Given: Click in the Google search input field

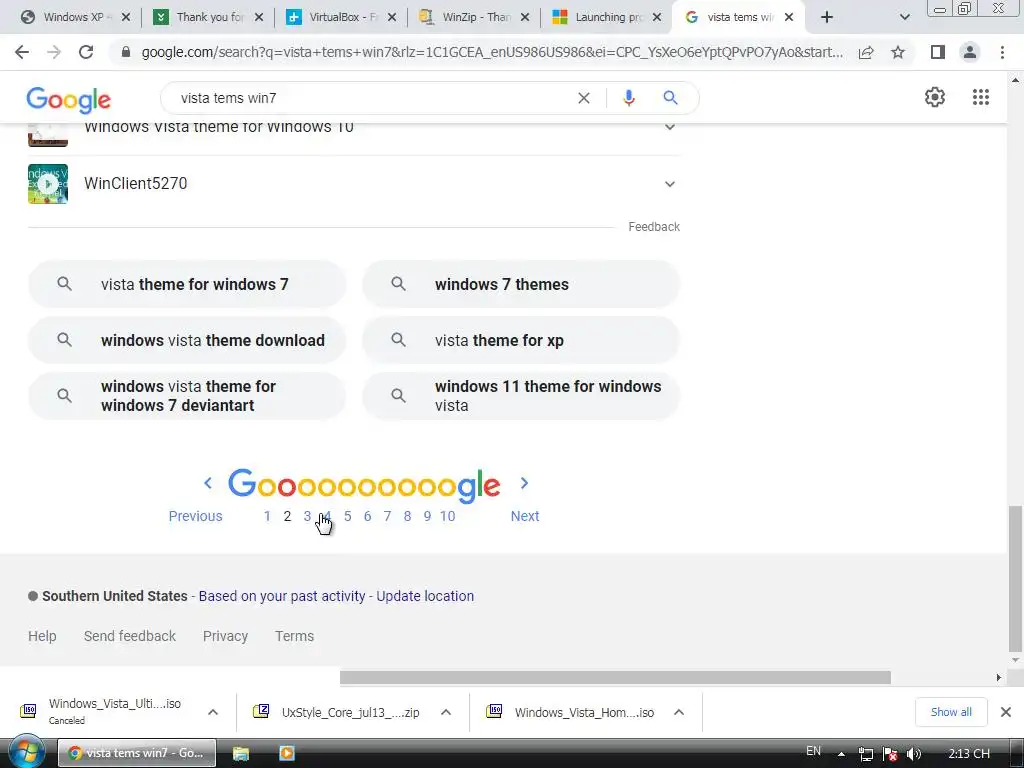Looking at the screenshot, I should click(x=372, y=98).
